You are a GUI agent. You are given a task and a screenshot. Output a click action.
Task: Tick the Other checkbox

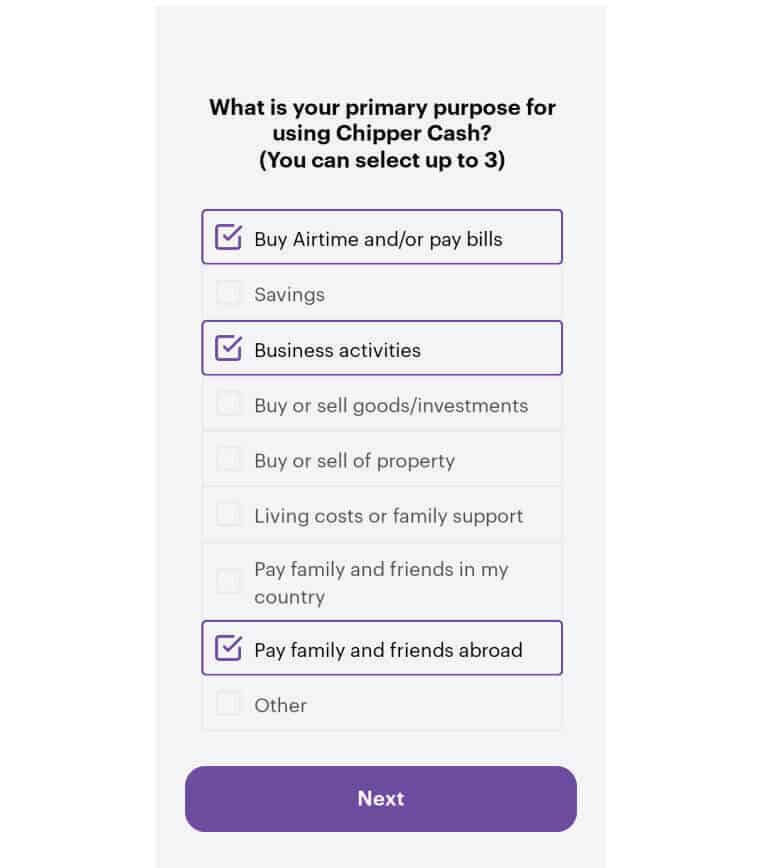click(x=229, y=704)
